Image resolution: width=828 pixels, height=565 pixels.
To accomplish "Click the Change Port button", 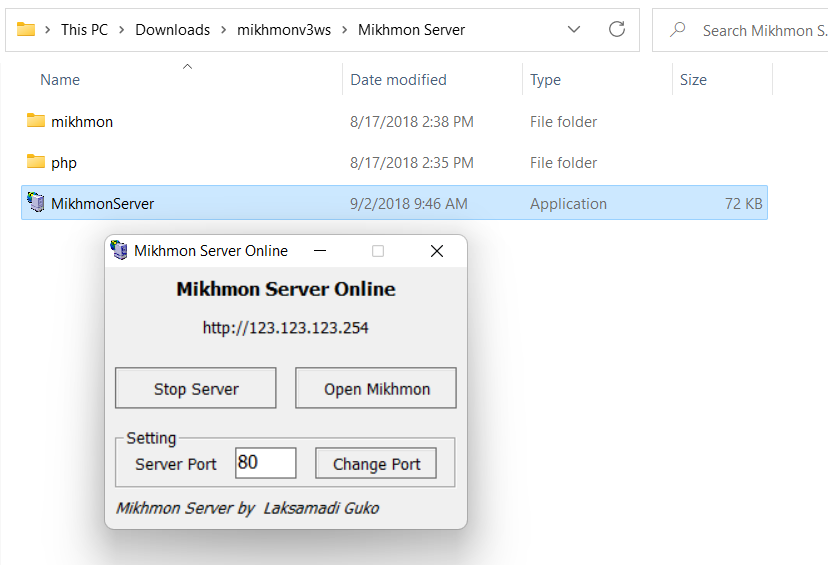I will (376, 464).
